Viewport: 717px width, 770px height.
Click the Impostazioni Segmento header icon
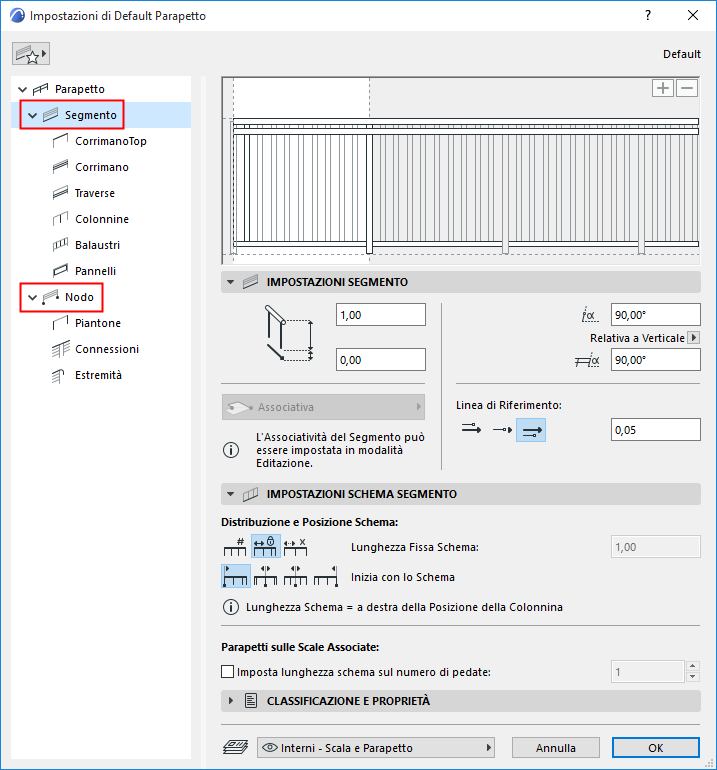pos(250,282)
